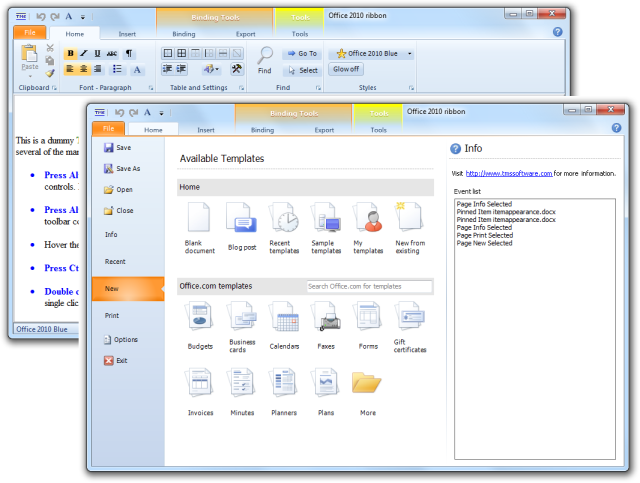This screenshot has width=640, height=483.
Task: Toggle Strikethrough ABC button
Action: pos(111,53)
